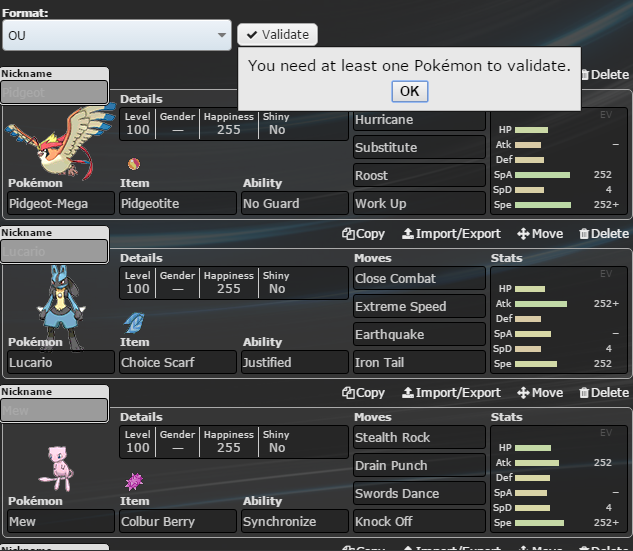Select the Mew sprite image
Image resolution: width=633 pixels, height=551 pixels.
coord(57,468)
